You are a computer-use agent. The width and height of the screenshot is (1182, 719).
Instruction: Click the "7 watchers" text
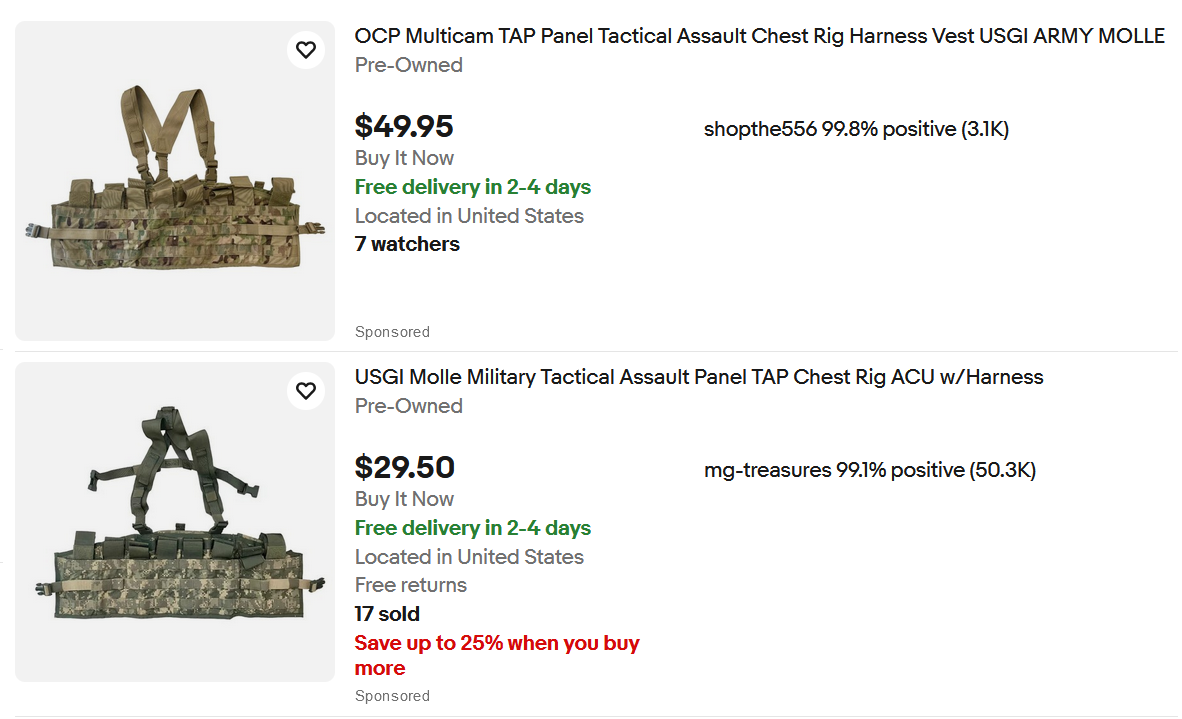[407, 244]
